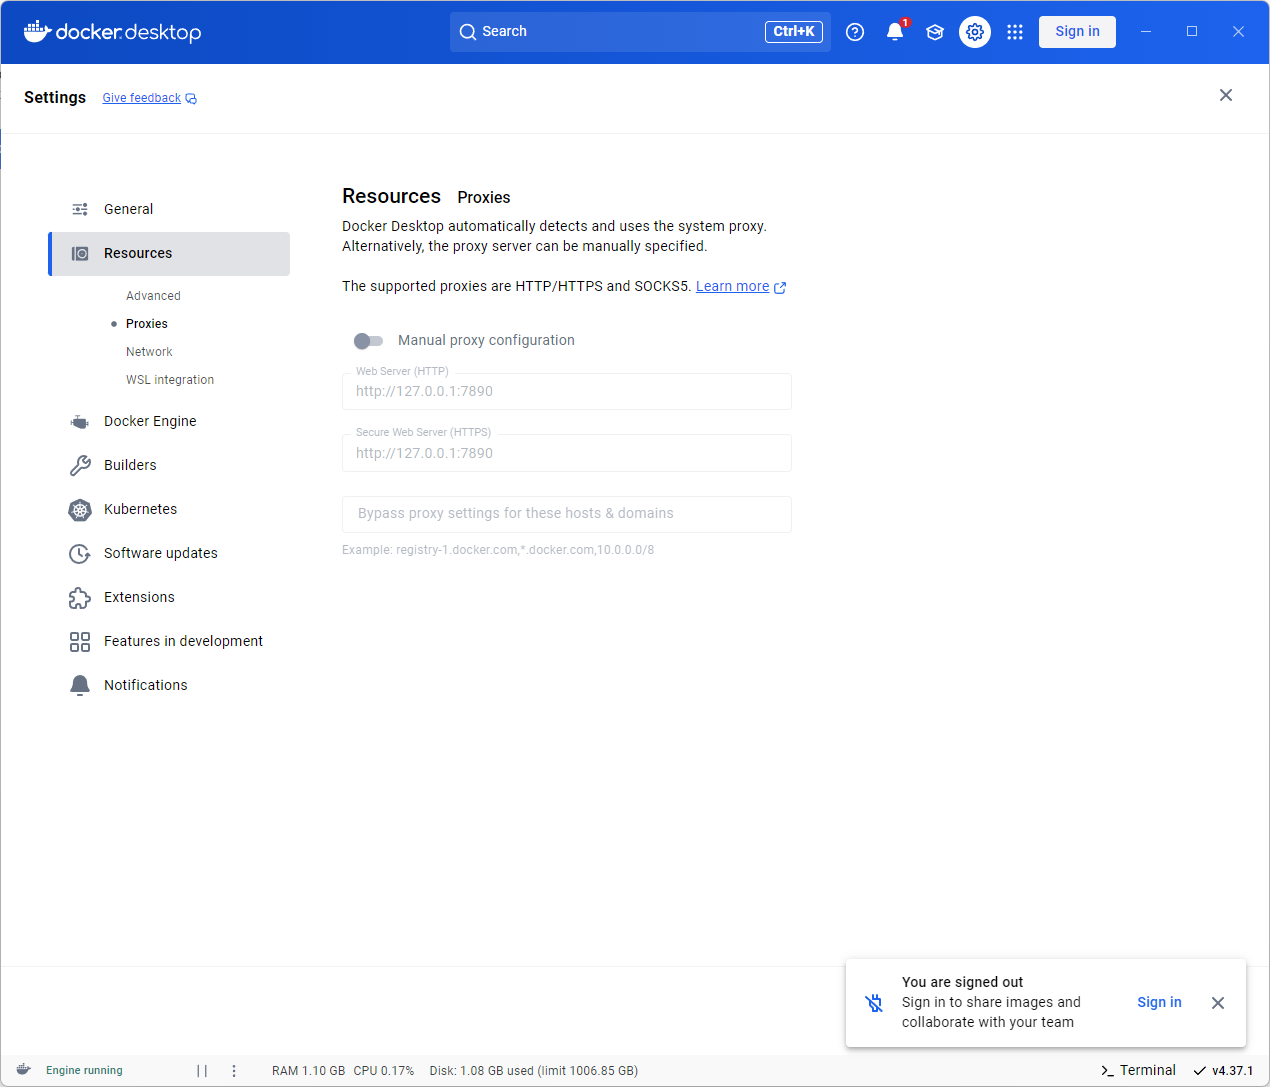Minimize the Docker Desktop window
Screen dimensions: 1270x1087
coord(1146,32)
